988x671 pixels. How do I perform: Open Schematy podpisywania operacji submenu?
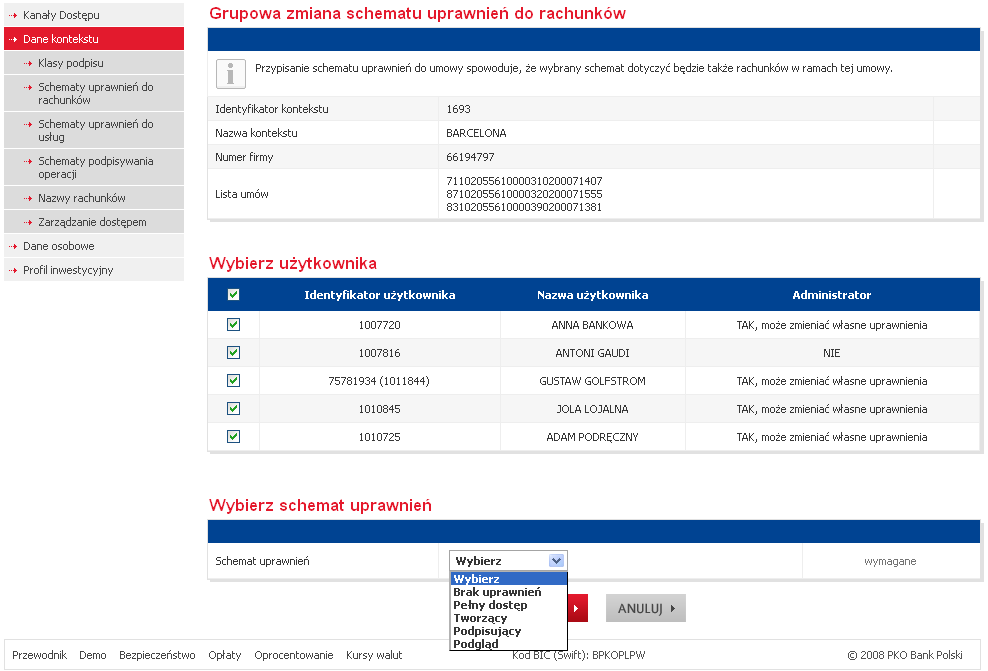point(94,167)
